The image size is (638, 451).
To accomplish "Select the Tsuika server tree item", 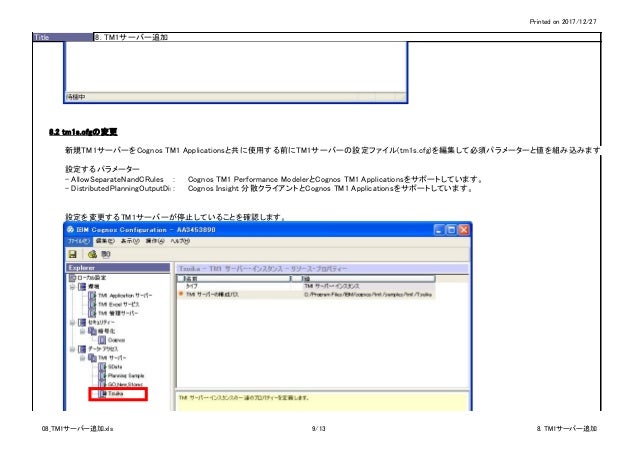I will pyautogui.click(x=116, y=394).
